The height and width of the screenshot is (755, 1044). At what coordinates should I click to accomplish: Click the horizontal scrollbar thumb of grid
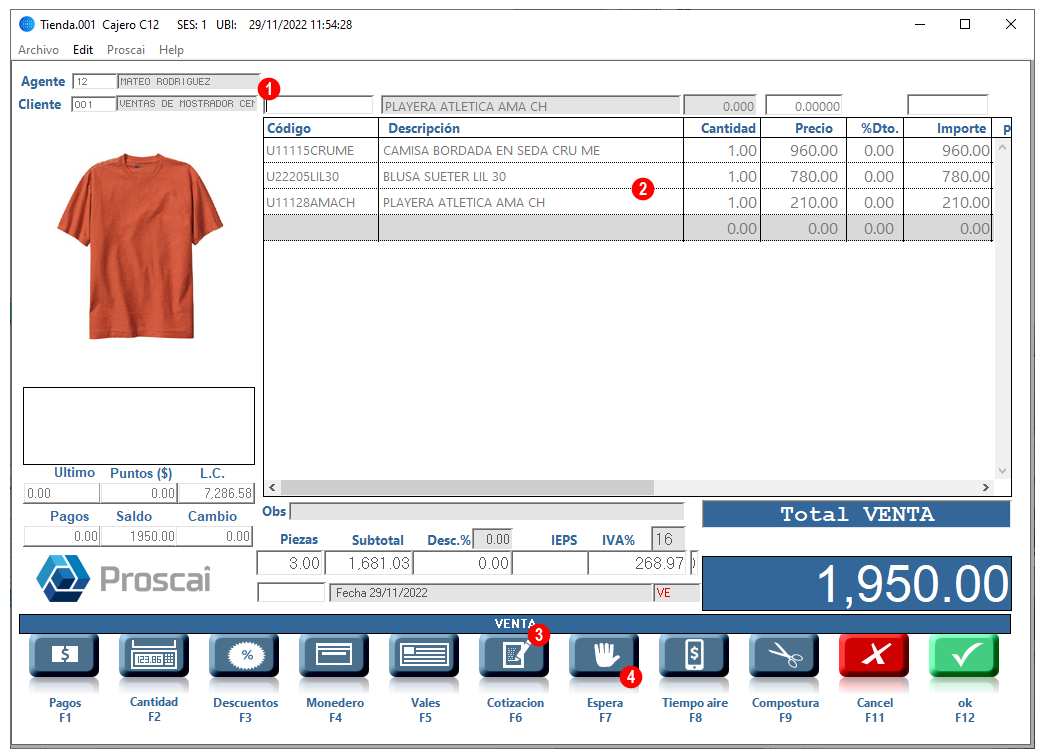pos(467,487)
